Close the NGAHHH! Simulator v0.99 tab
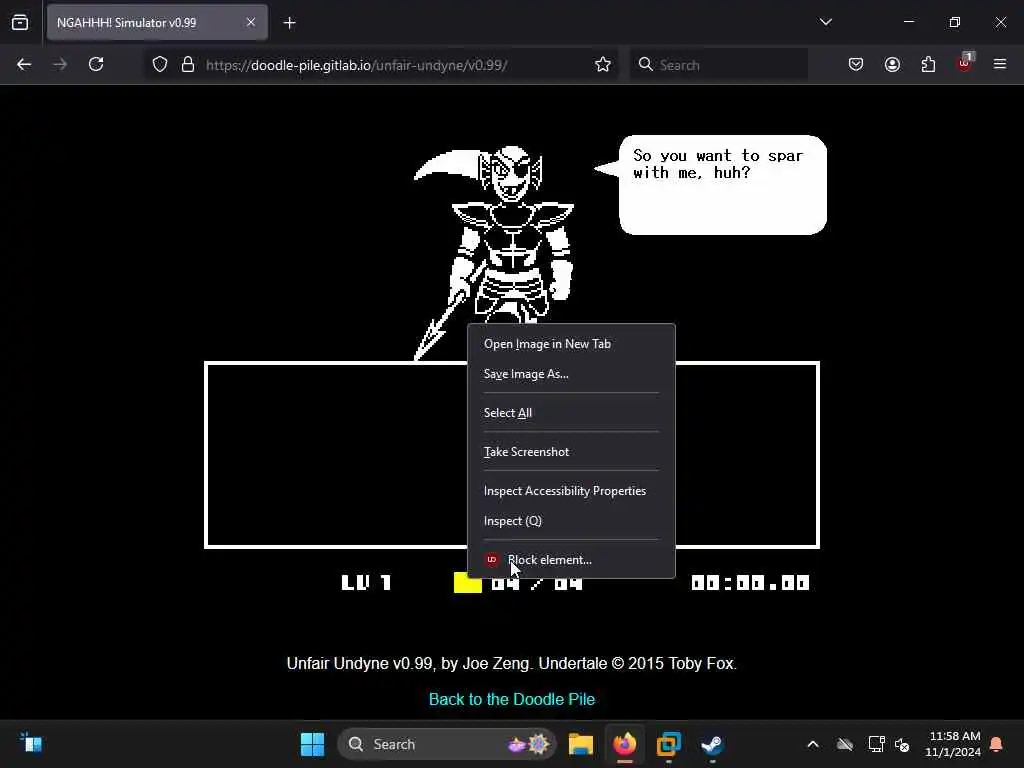 coord(251,22)
